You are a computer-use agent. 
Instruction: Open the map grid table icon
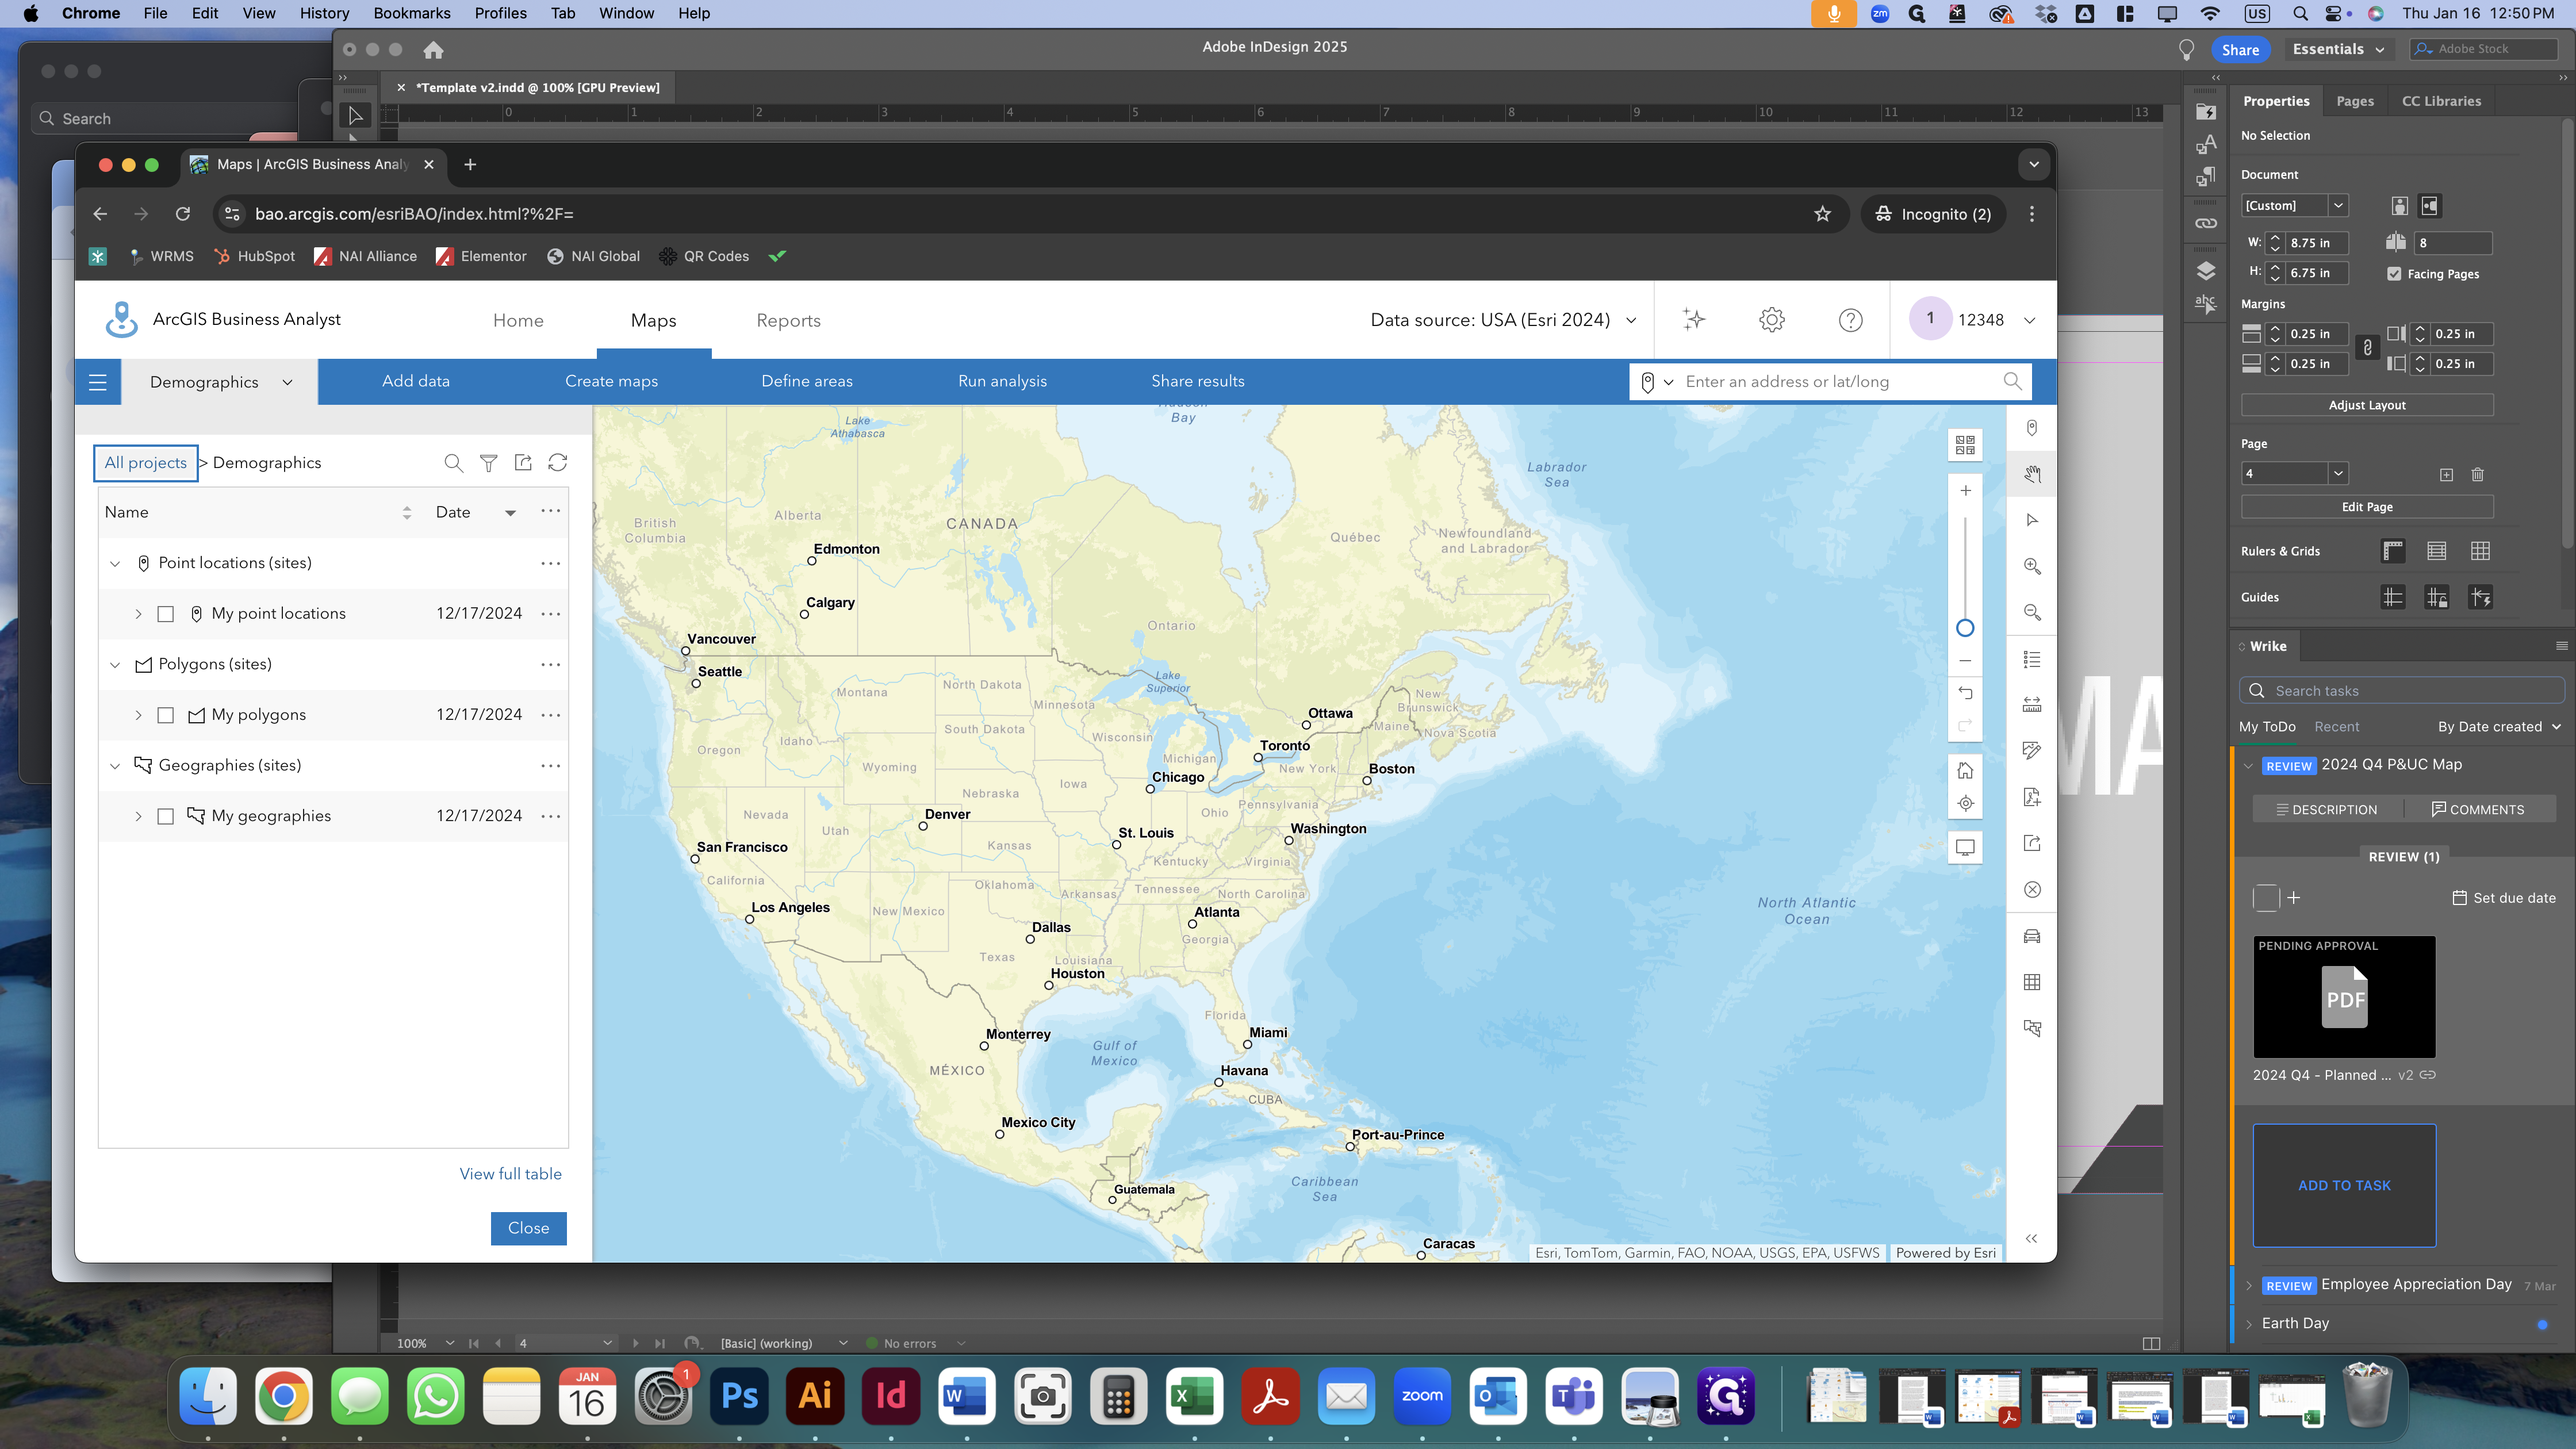[2032, 982]
